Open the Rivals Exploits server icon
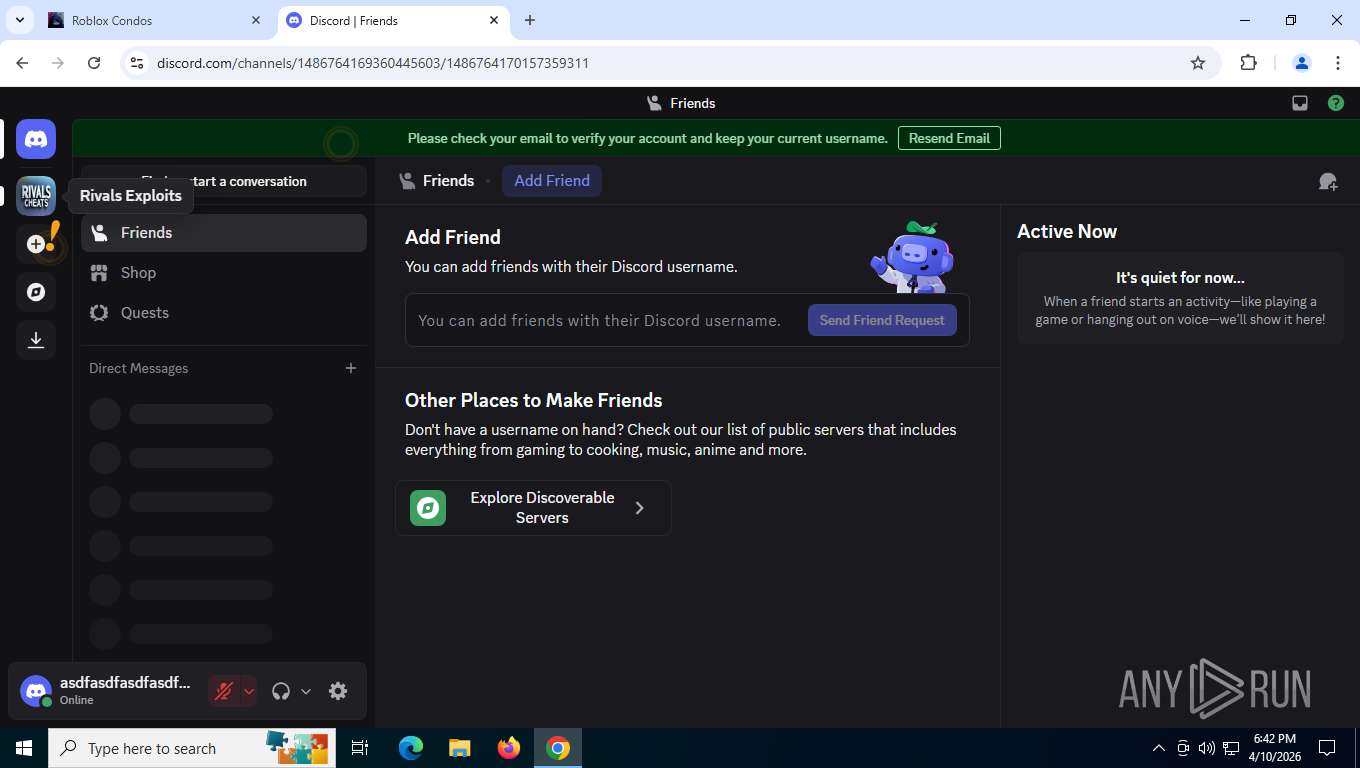 click(36, 195)
